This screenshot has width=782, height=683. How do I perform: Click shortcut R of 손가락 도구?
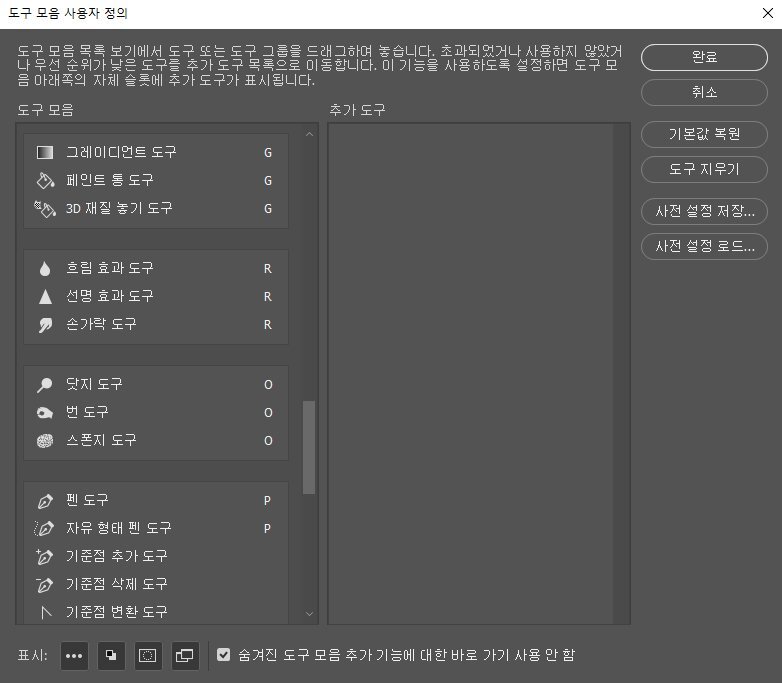click(268, 325)
